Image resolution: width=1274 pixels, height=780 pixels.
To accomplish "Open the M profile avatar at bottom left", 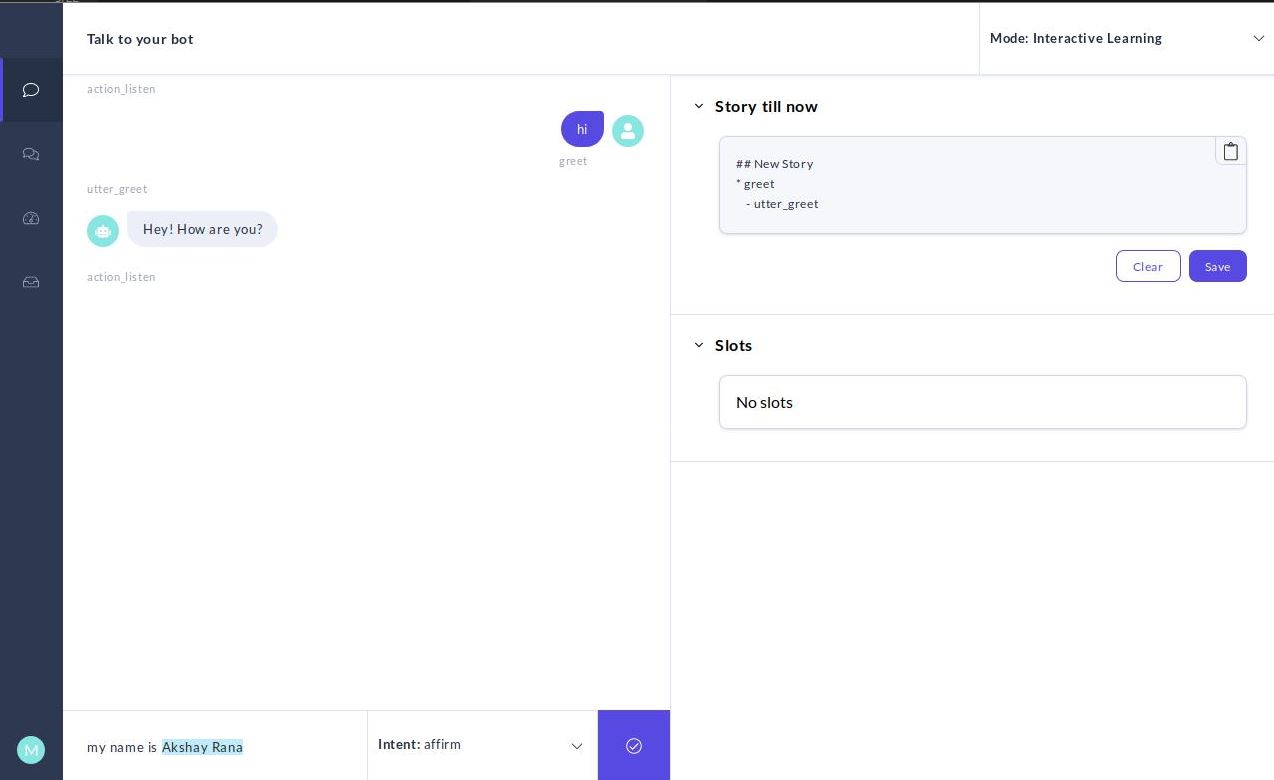I will pos(31,750).
